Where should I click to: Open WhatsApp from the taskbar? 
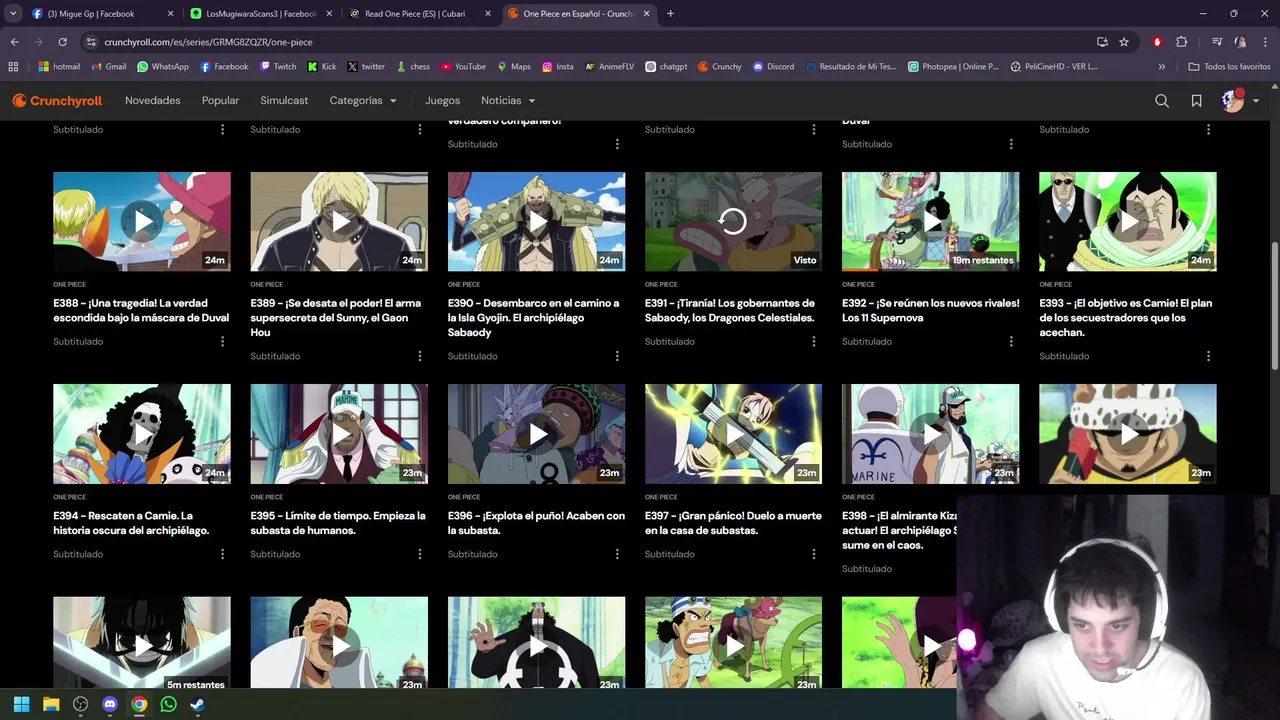168,704
